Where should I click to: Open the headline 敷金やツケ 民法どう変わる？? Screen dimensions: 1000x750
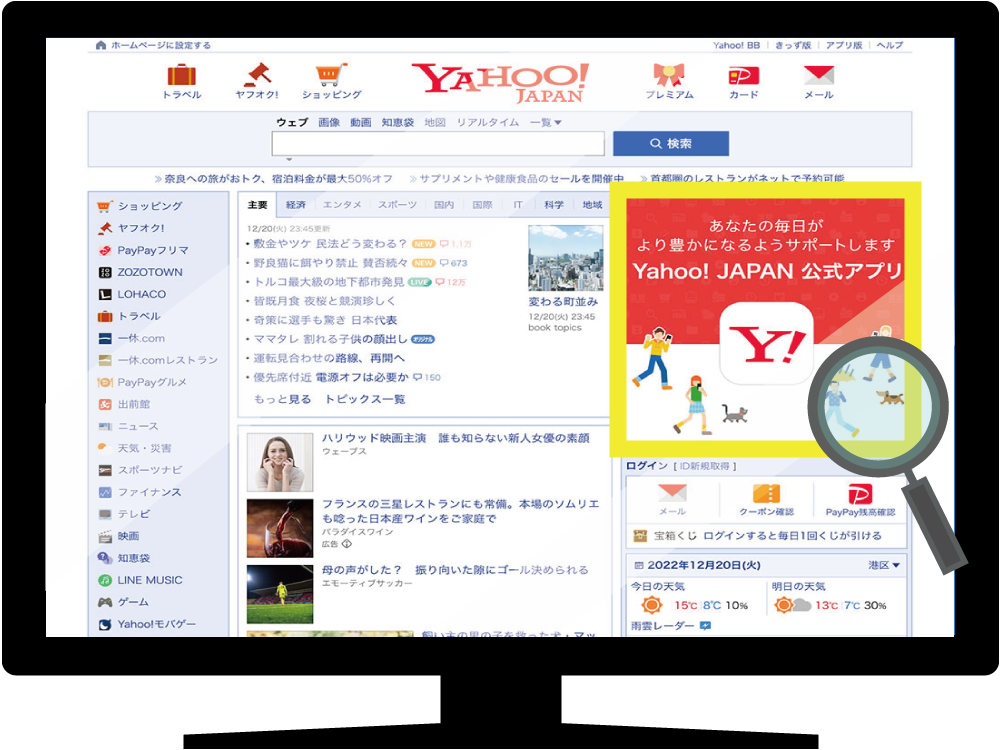click(330, 244)
